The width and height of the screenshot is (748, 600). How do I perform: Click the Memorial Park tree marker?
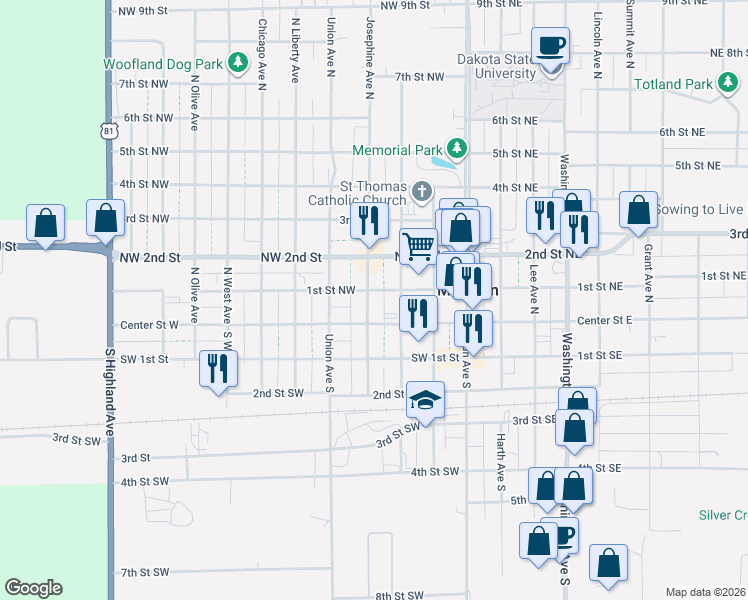[457, 148]
